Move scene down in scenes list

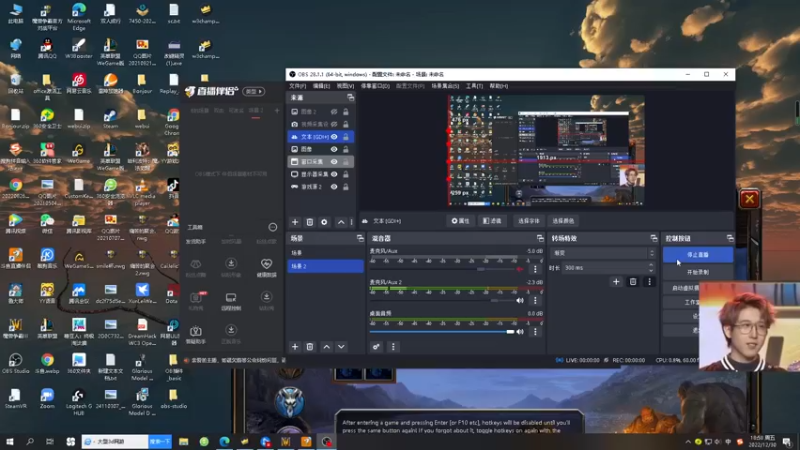341,347
